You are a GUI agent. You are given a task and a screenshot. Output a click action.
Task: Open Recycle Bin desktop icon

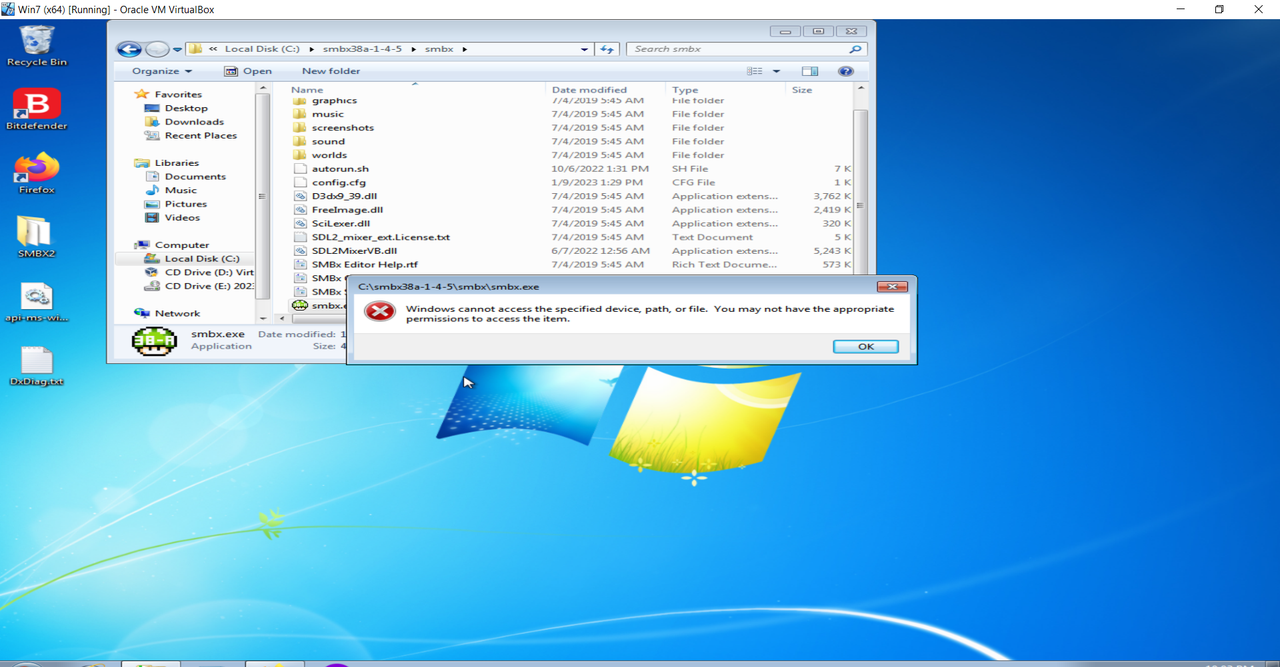click(37, 46)
